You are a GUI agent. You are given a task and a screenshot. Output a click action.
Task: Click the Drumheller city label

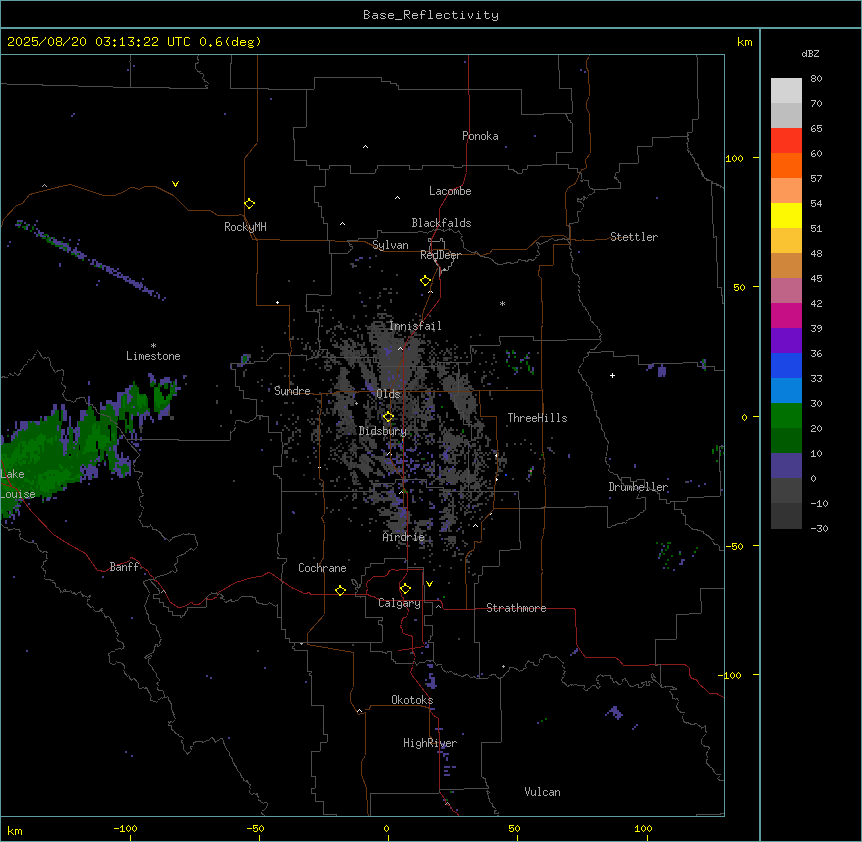638,487
